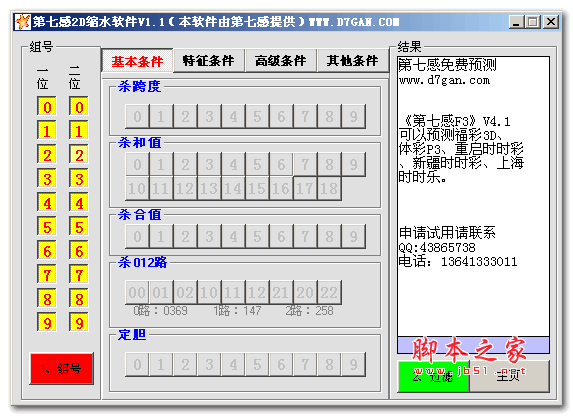Image resolution: width=573 pixels, height=417 pixels.
Task: Select 9 in 杀跨度 group
Action: tap(353, 117)
